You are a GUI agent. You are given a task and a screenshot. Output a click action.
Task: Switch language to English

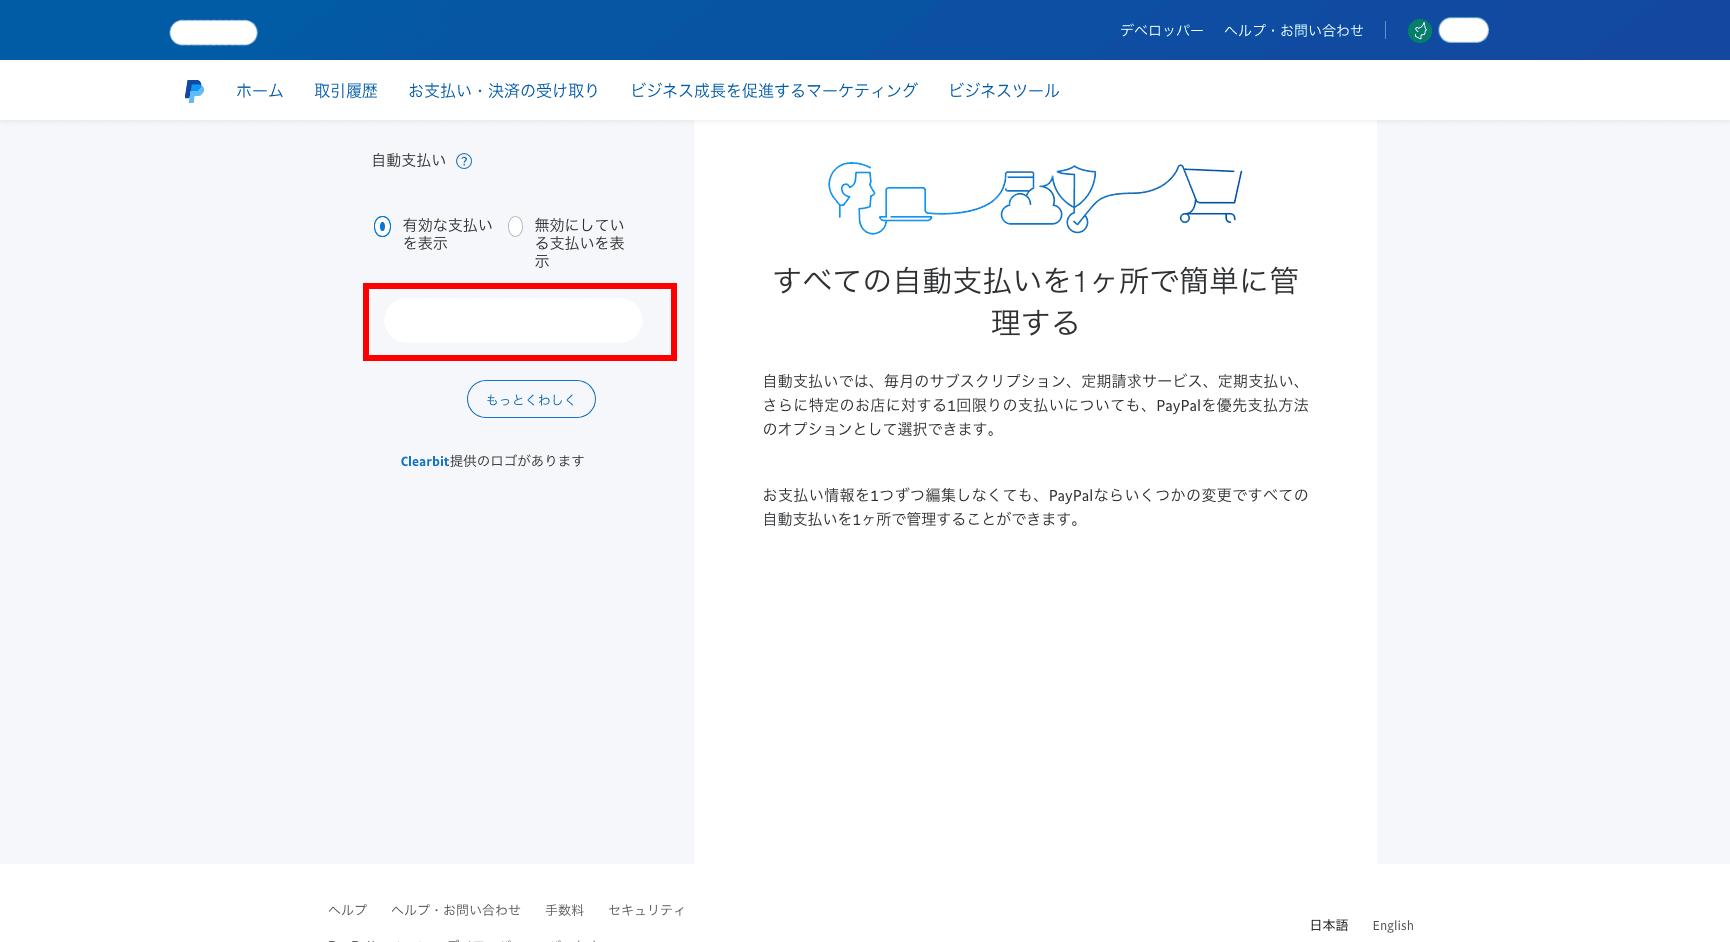1393,926
